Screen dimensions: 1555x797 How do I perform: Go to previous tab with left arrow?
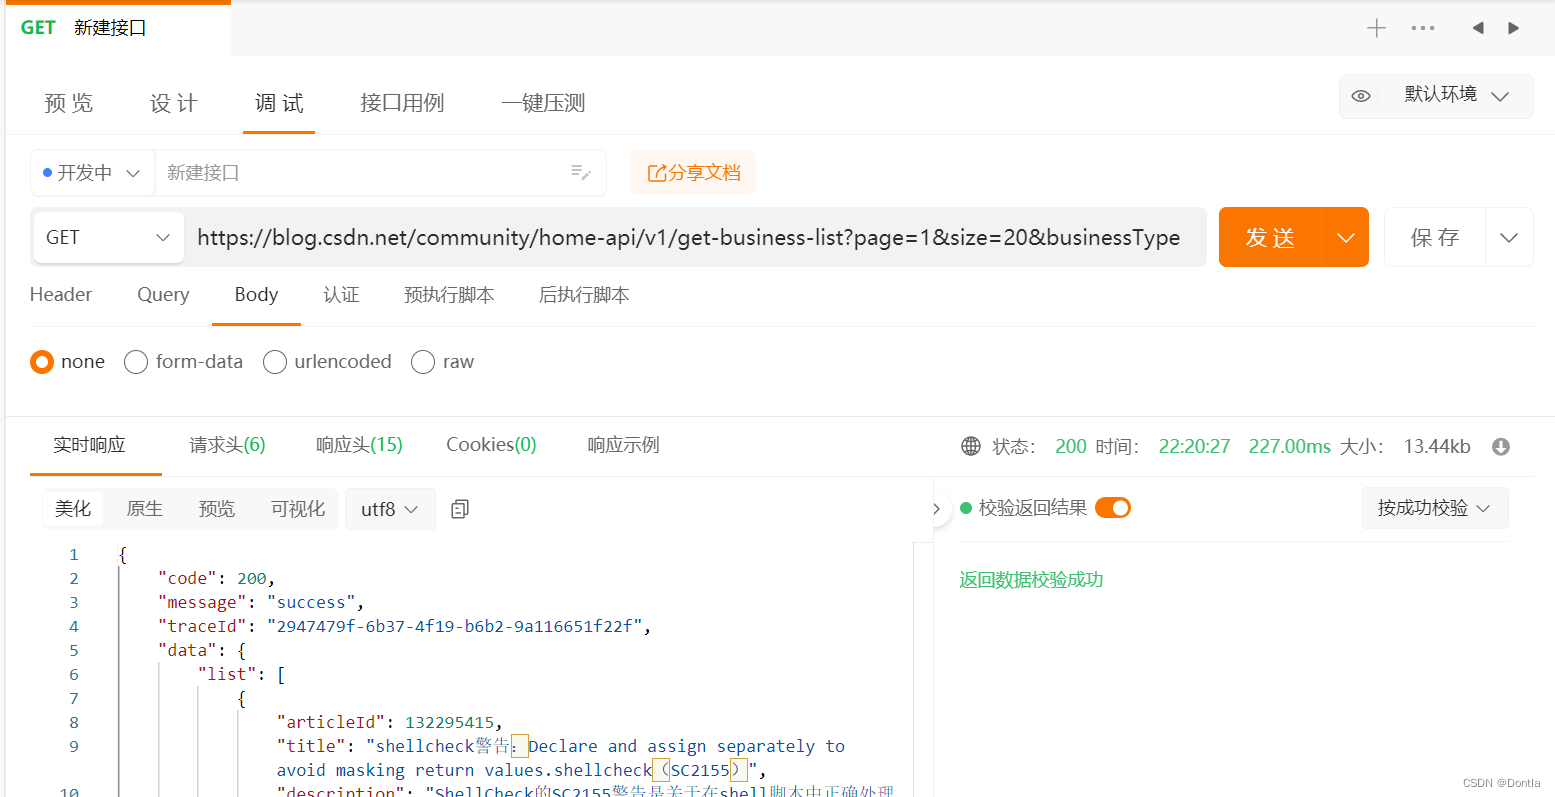1477,28
